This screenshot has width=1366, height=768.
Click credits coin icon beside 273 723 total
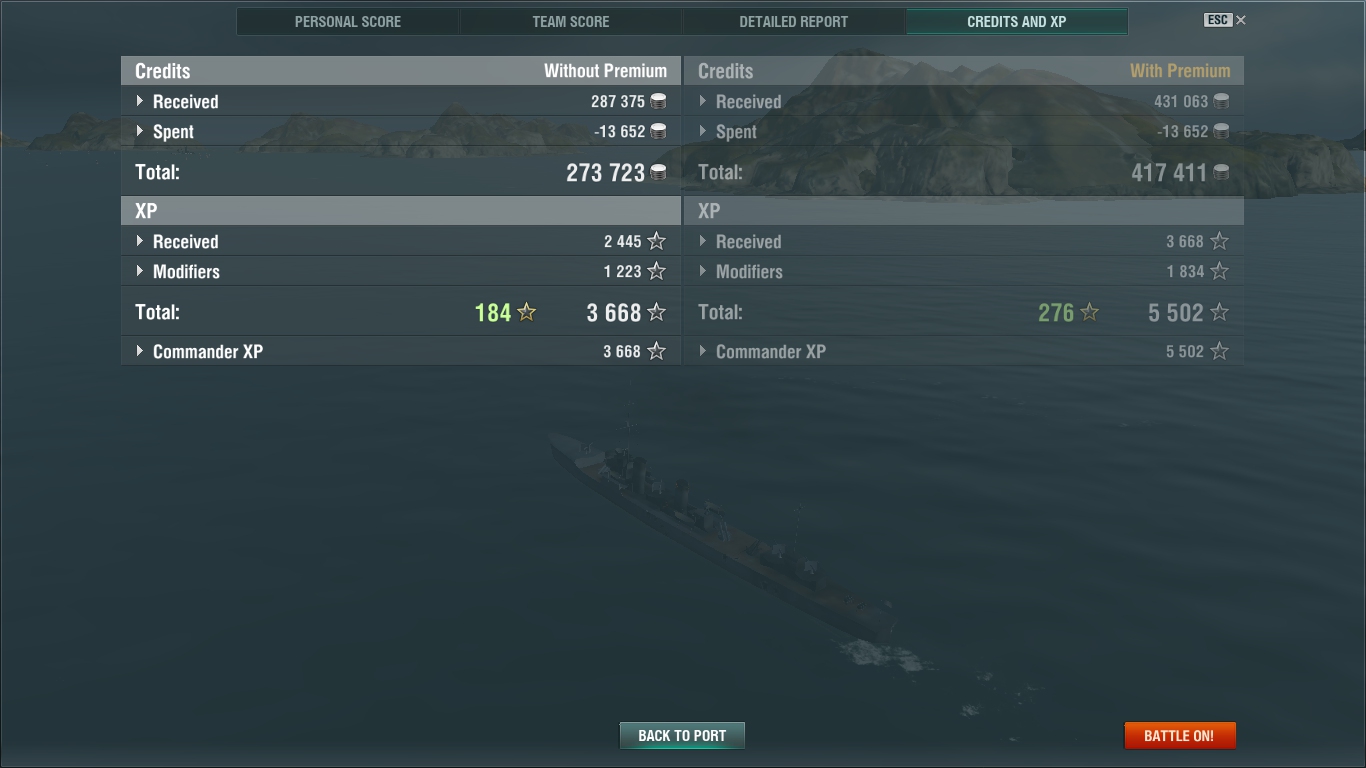(658, 173)
